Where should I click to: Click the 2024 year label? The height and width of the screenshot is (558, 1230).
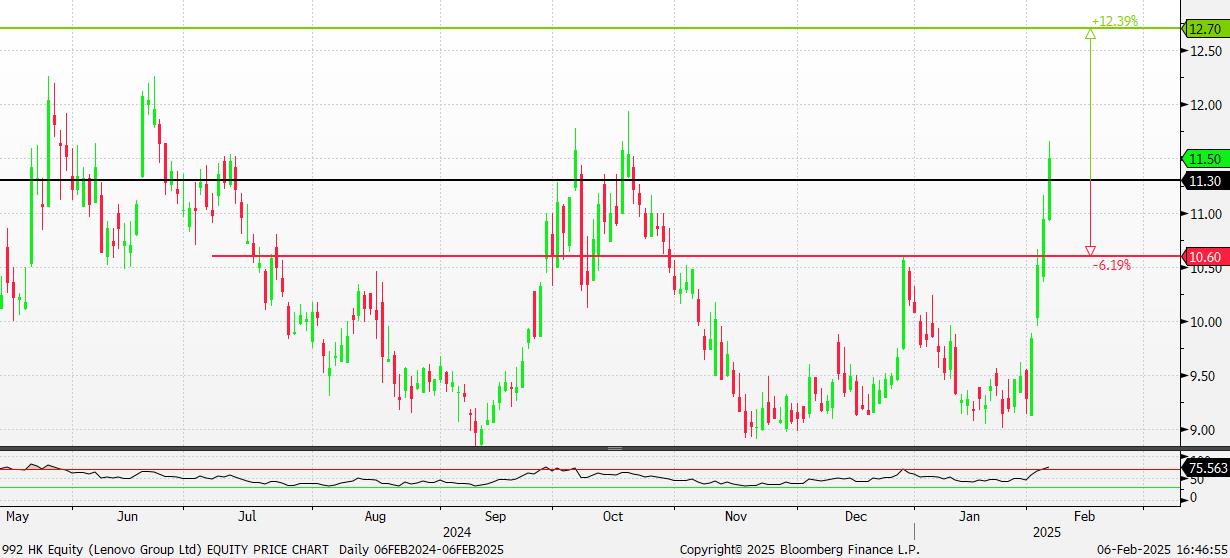coord(456,532)
